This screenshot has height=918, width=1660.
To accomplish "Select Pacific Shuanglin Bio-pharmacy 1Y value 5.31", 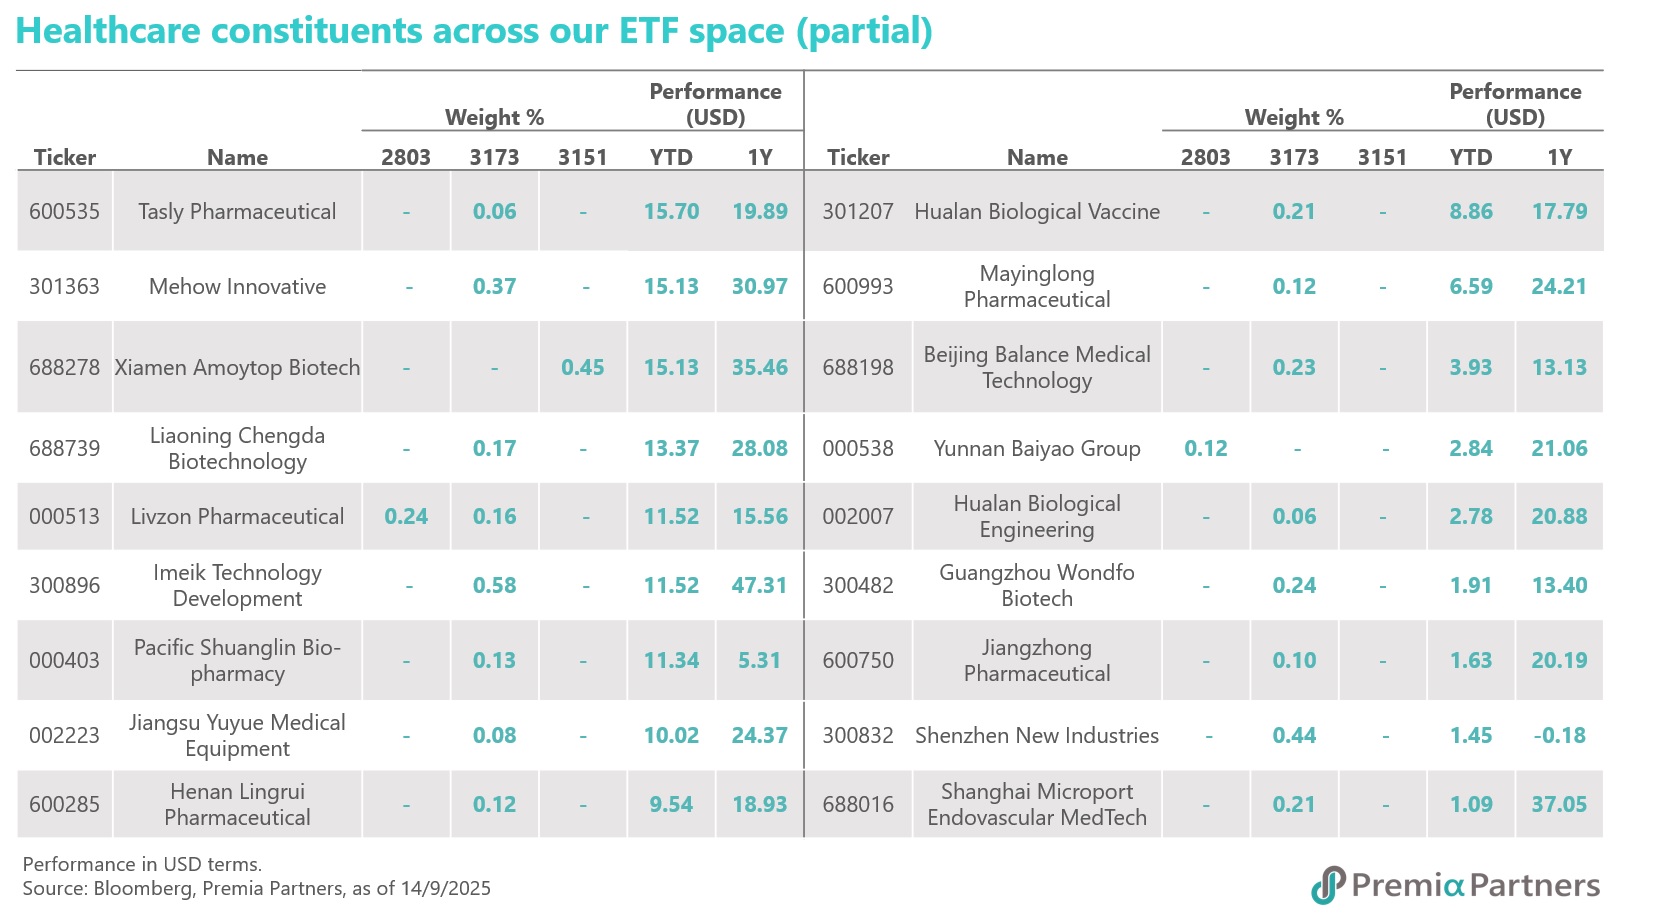I will click(759, 661).
